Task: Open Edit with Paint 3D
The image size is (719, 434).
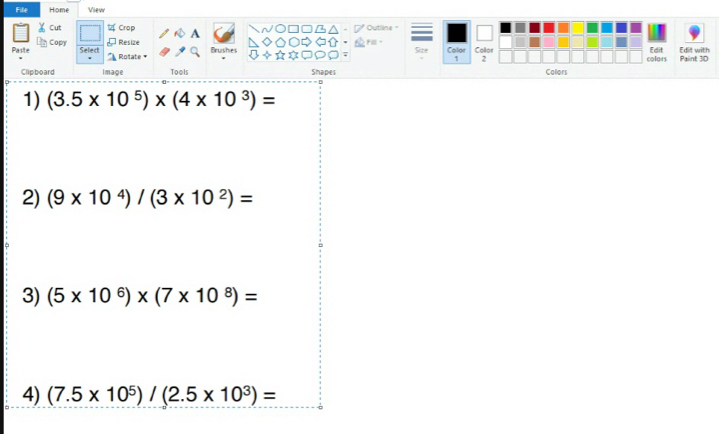Action: 694,41
